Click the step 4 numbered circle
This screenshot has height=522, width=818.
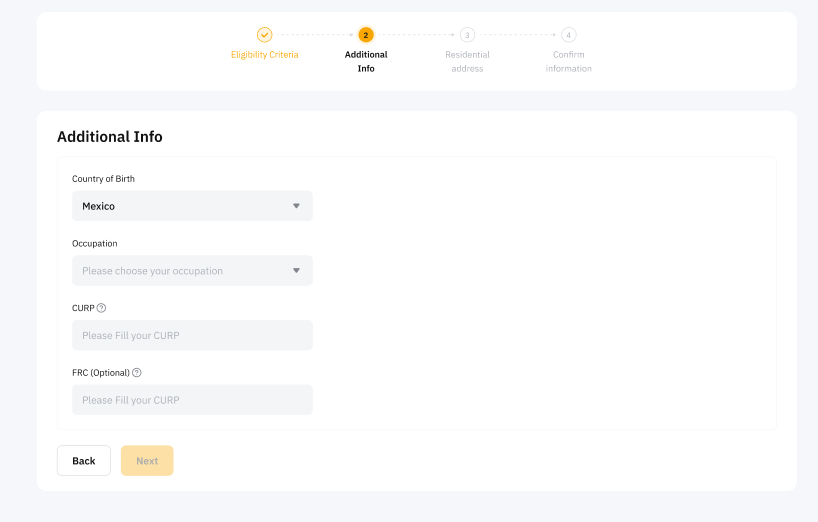568,35
